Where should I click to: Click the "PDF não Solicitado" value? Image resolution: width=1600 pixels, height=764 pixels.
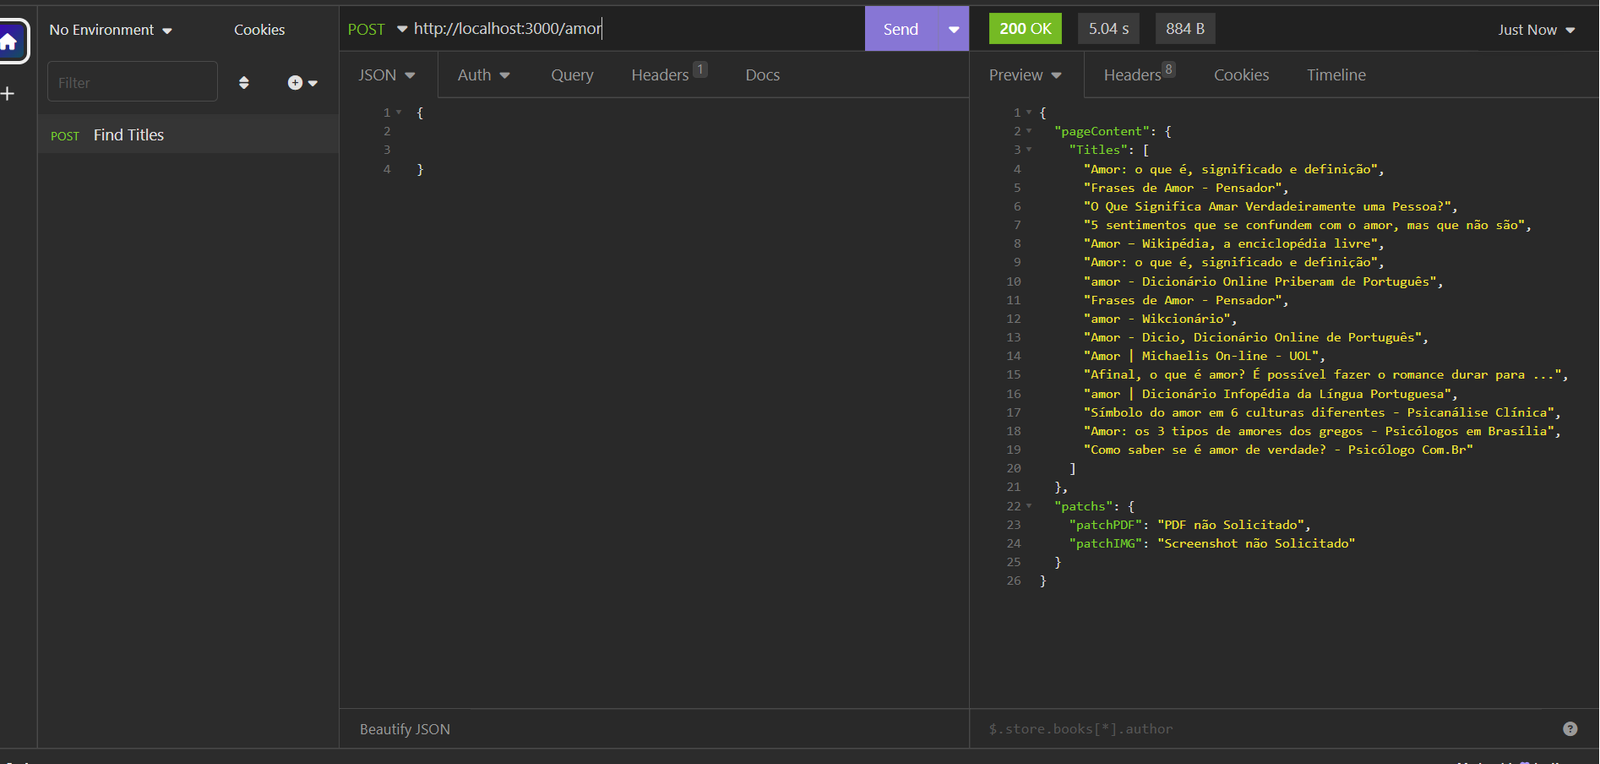click(1233, 525)
